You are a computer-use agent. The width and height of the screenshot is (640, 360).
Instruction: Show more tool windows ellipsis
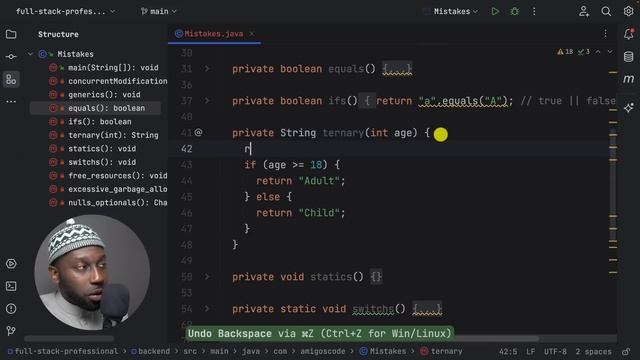[11, 101]
